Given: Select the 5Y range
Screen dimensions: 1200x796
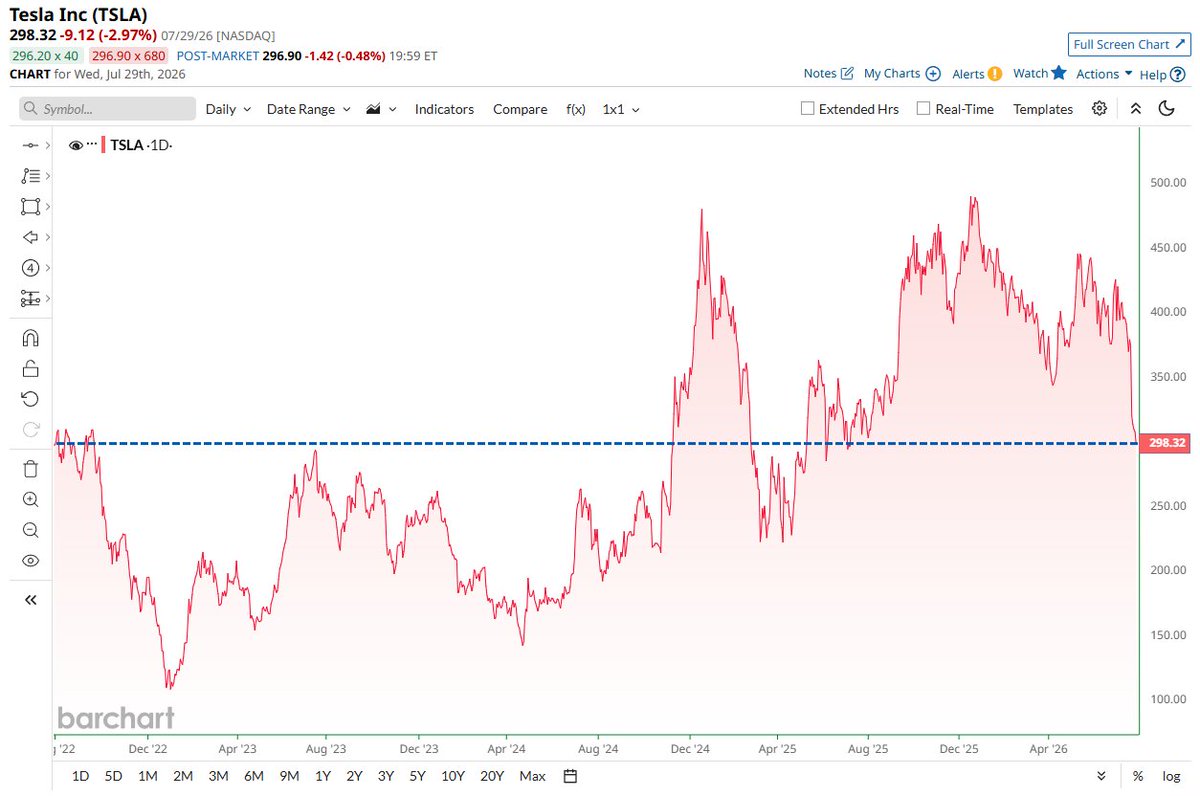Looking at the screenshot, I should (x=419, y=776).
